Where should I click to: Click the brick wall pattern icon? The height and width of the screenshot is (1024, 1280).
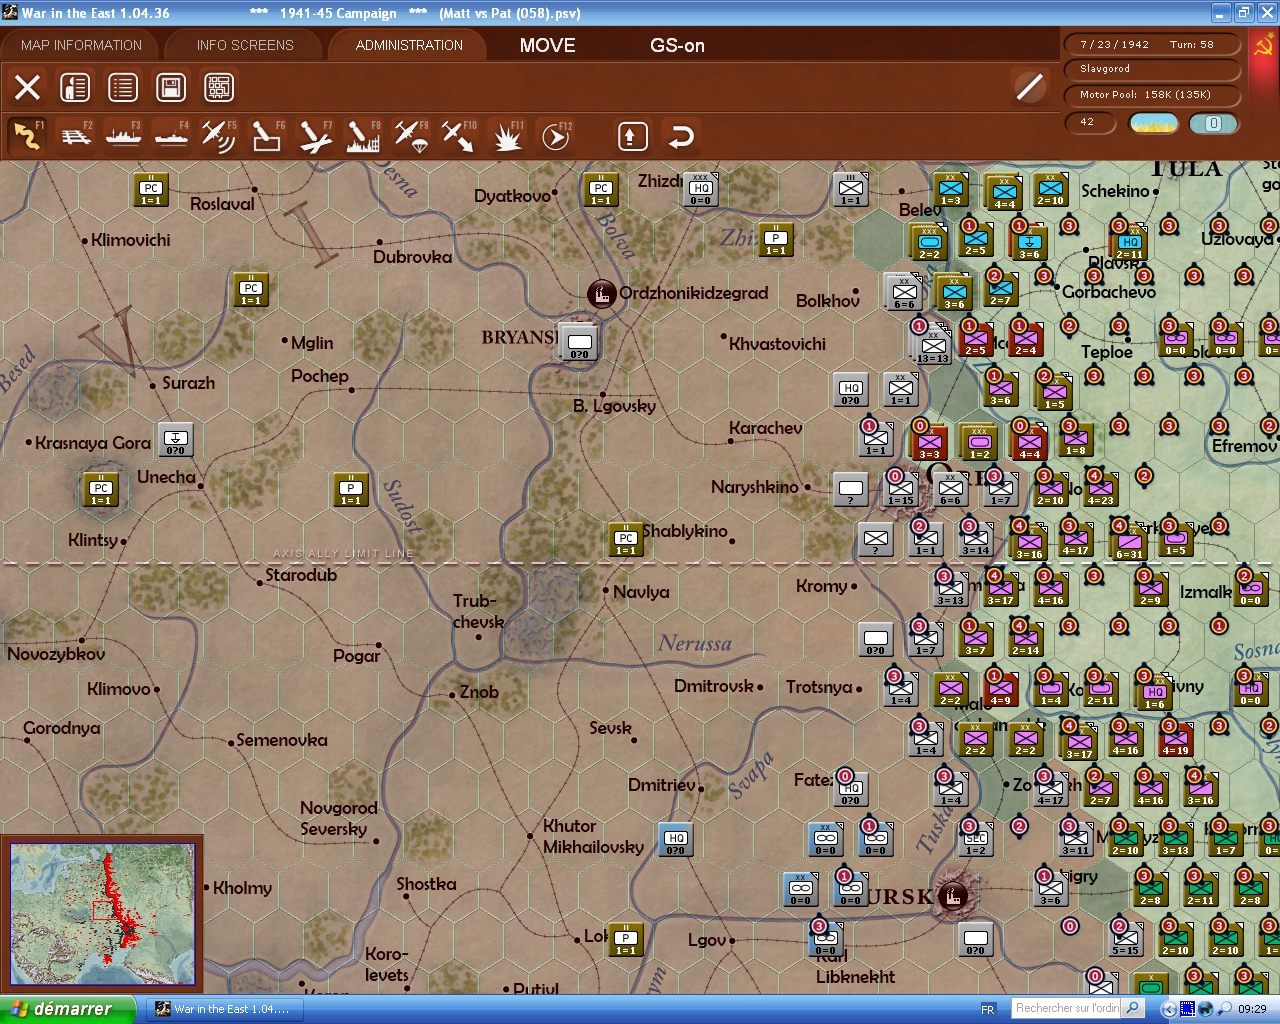tap(219, 87)
